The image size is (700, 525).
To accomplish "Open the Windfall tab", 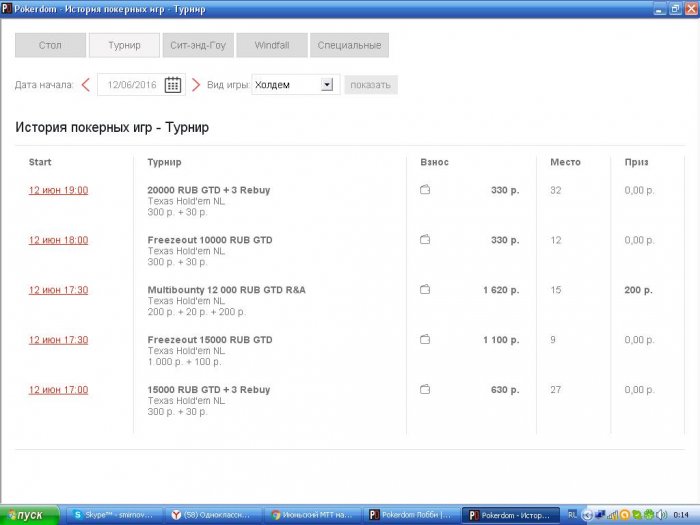I will pos(272,45).
